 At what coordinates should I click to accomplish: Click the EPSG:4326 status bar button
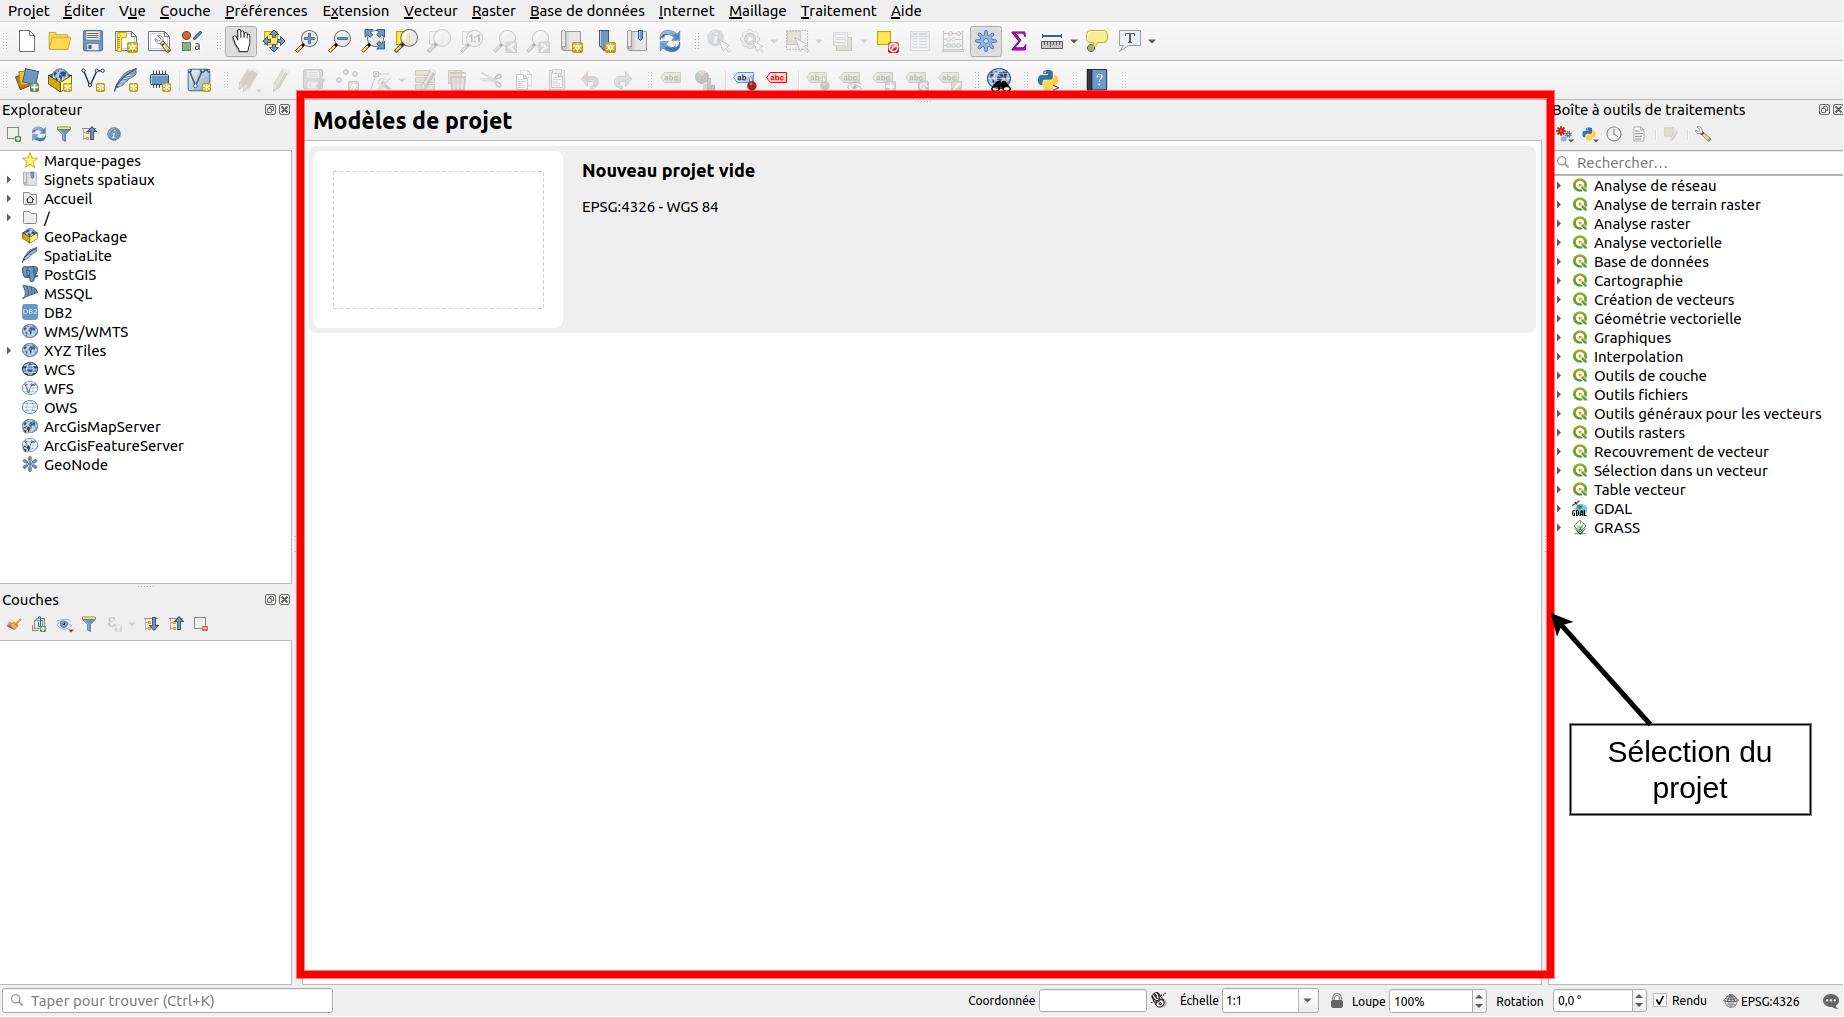pos(1761,1001)
